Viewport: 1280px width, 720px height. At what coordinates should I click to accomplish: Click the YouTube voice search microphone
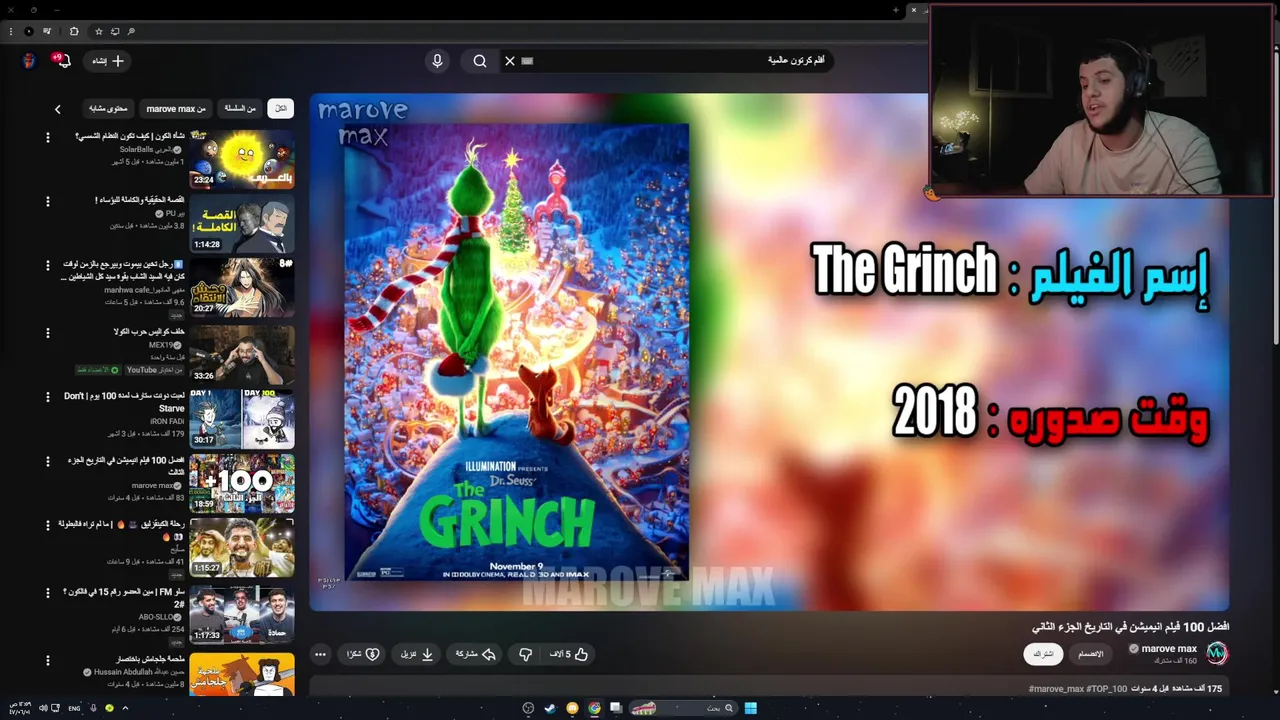click(437, 61)
